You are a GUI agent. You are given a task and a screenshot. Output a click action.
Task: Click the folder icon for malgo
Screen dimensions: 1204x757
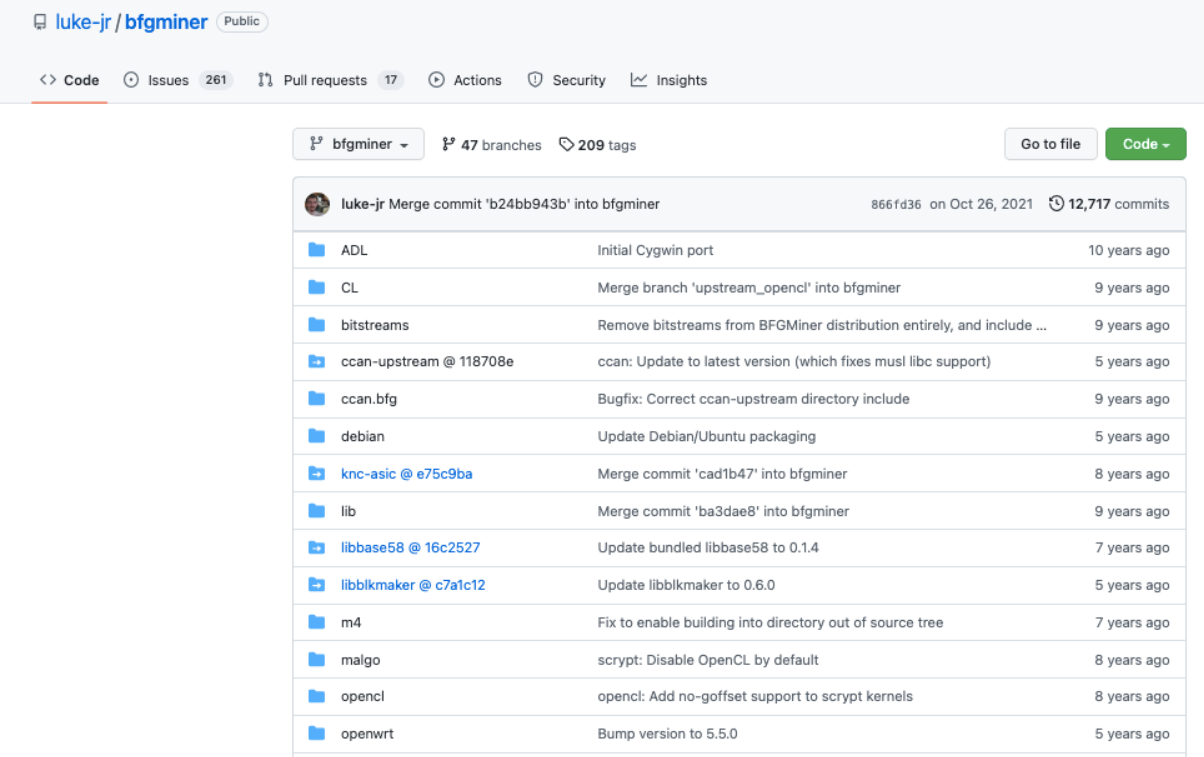tap(317, 660)
